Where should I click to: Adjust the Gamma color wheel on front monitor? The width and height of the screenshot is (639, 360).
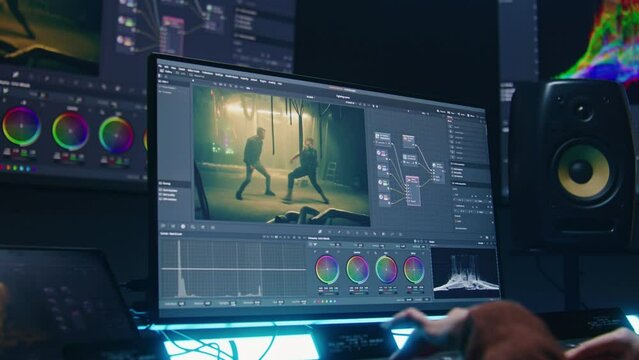(357, 269)
